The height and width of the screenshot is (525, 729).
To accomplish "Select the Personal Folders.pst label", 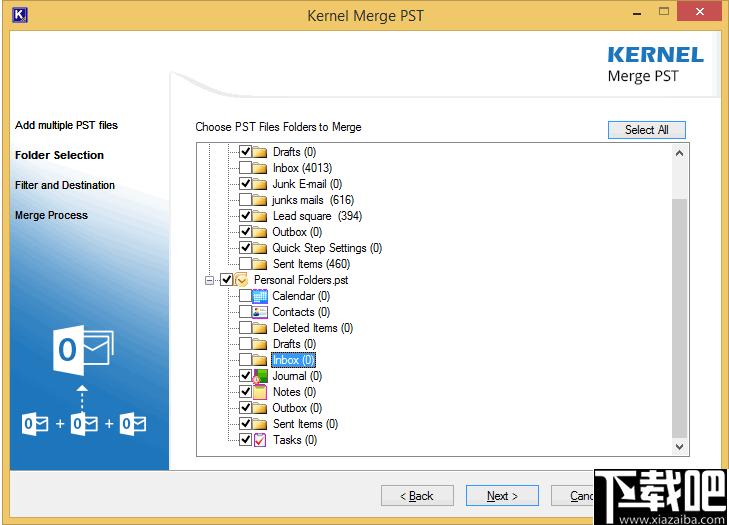I will (301, 280).
